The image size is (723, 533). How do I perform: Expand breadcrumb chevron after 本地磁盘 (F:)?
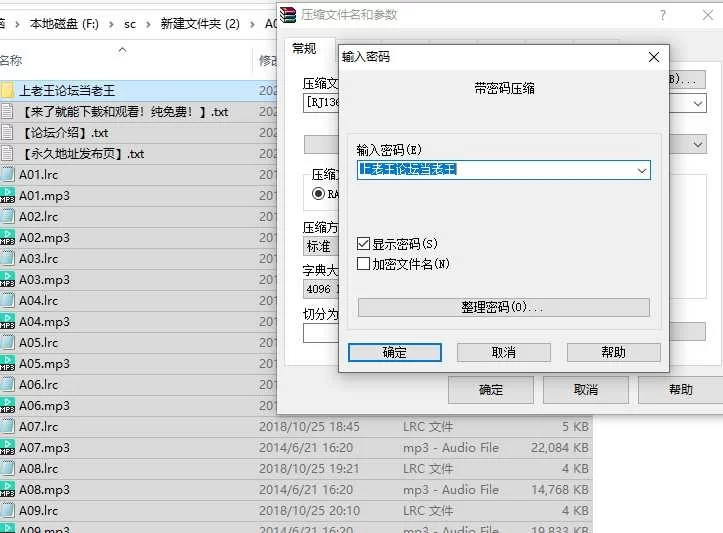[x=111, y=24]
